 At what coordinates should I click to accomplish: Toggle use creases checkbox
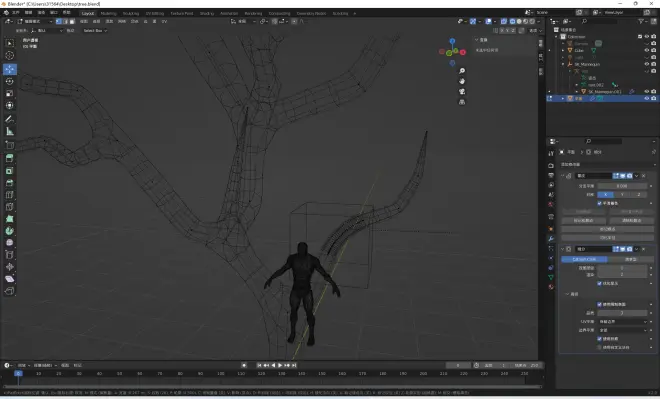click(599, 338)
